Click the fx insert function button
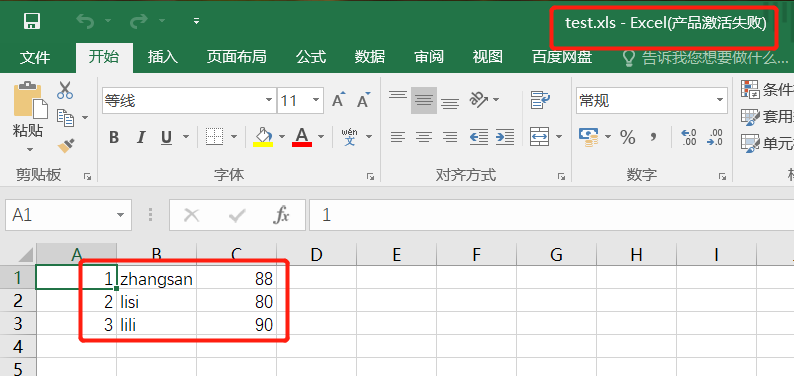Screen dimensions: 794x376 (x=281, y=216)
